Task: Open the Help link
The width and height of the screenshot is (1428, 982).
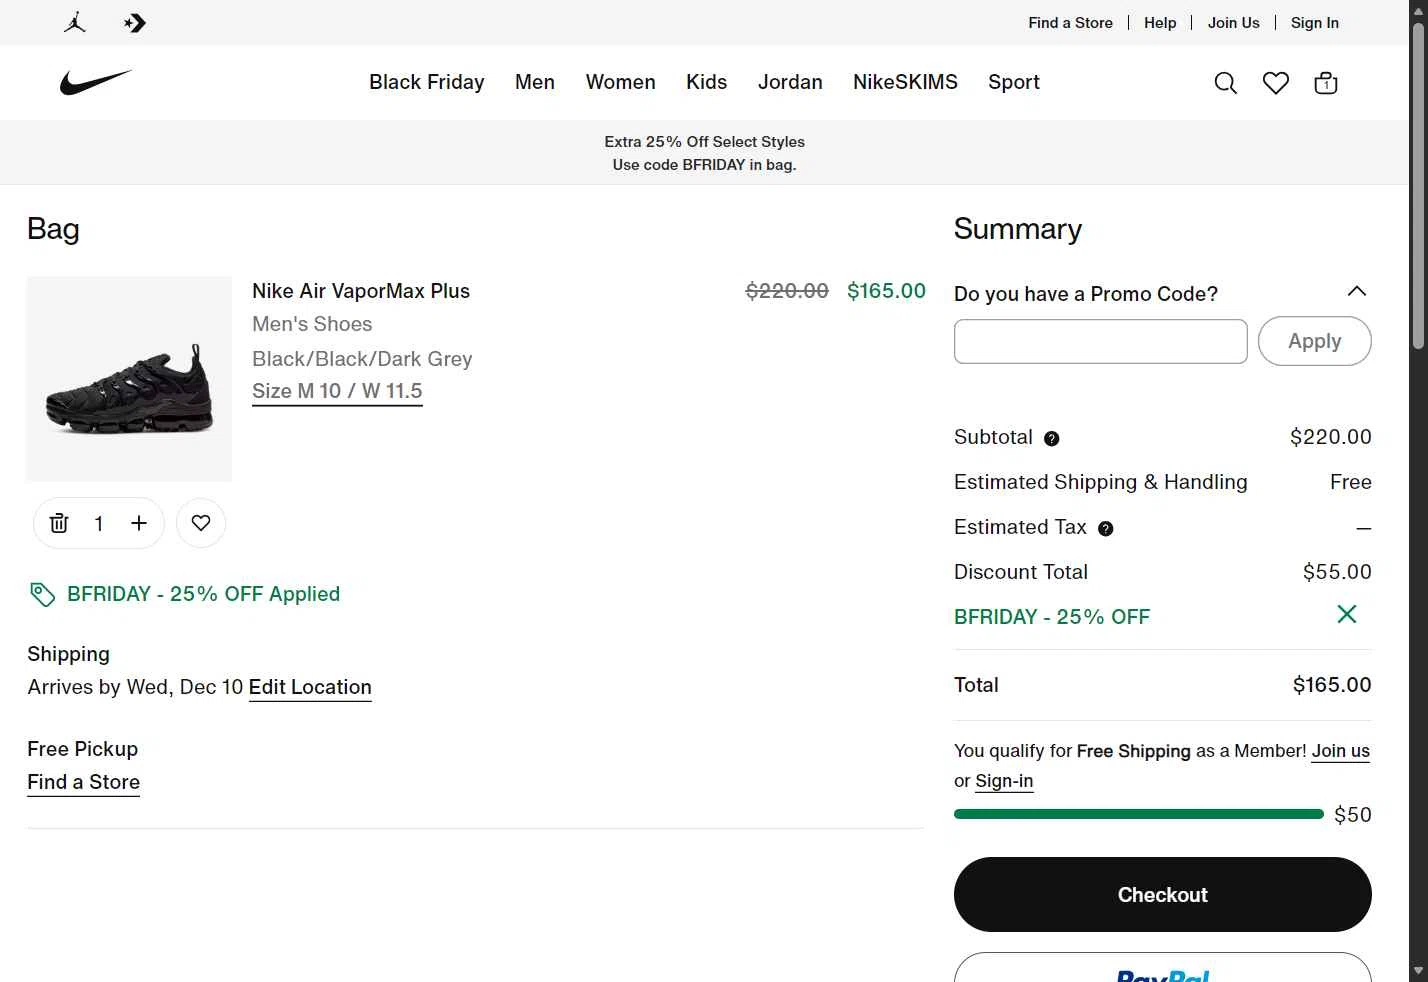Action: click(x=1160, y=22)
